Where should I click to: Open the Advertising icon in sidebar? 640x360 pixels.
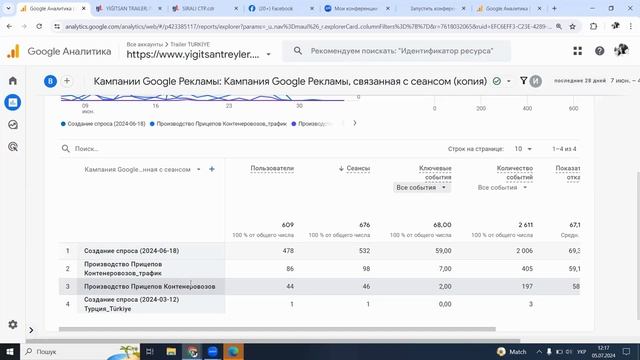13,147
